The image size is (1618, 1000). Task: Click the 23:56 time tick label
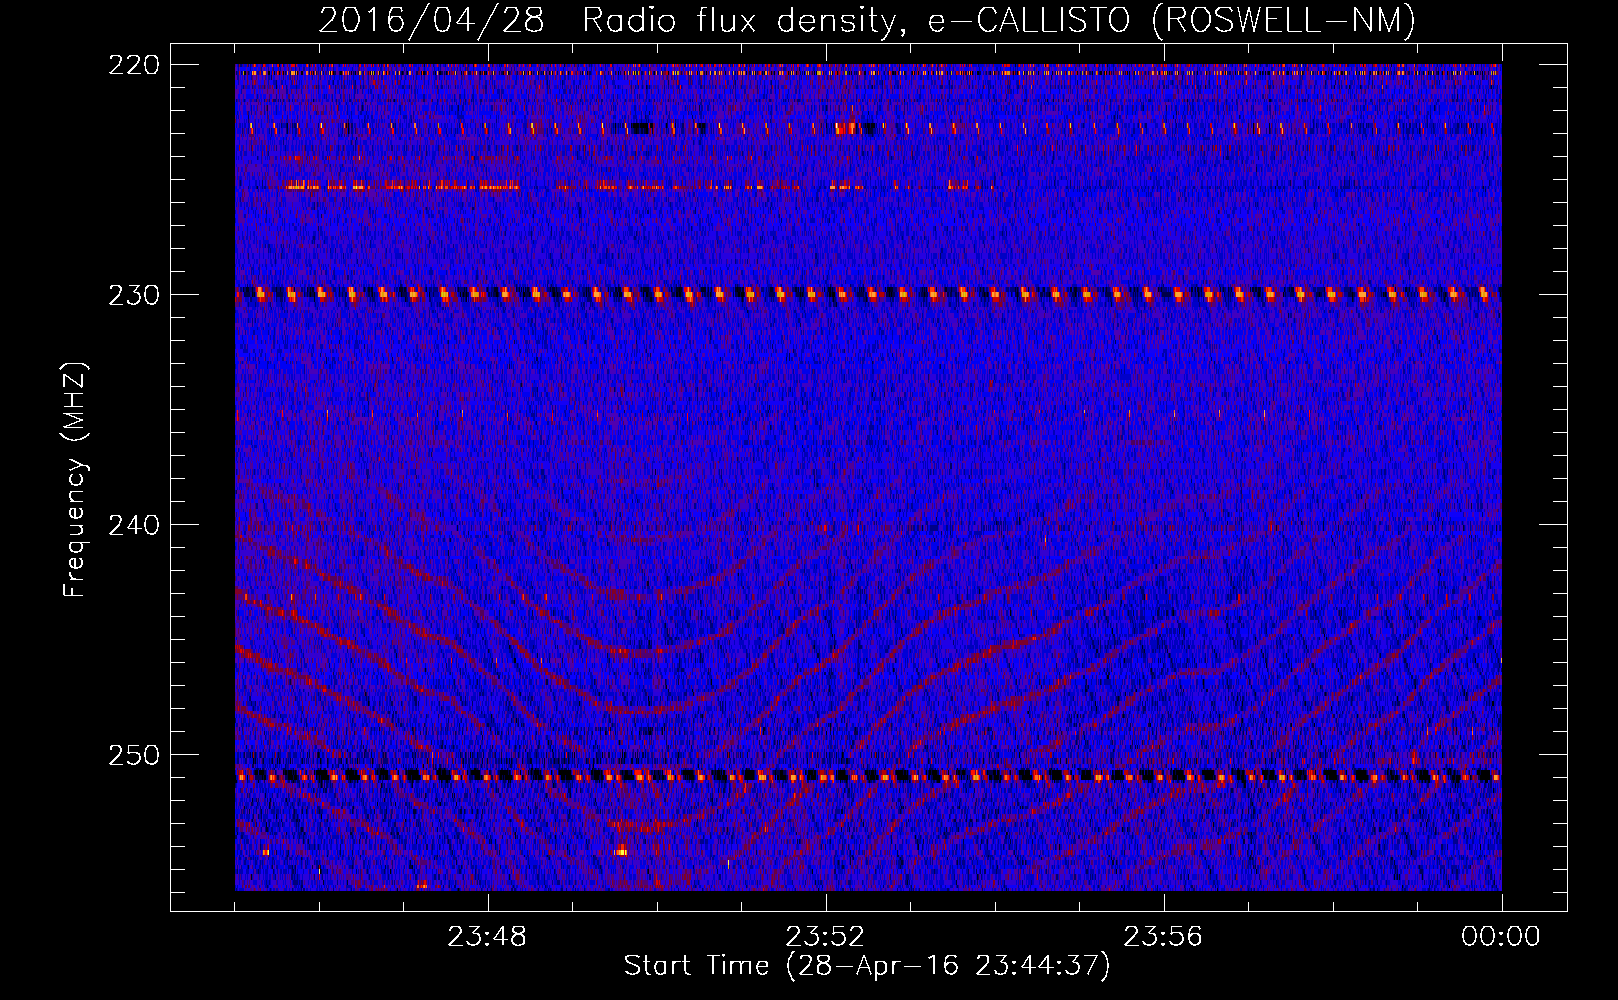pyautogui.click(x=1163, y=937)
